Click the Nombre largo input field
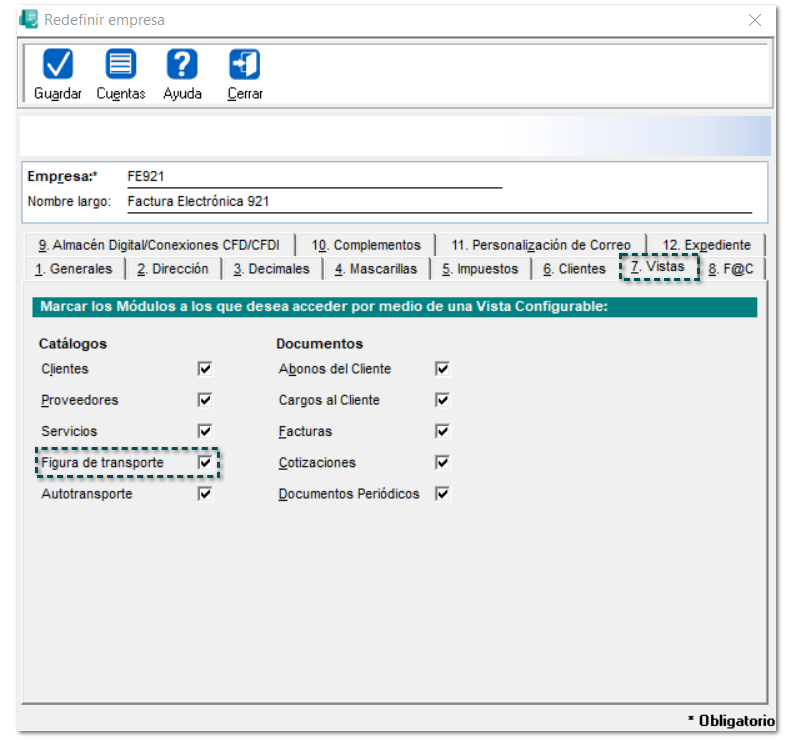 click(438, 201)
